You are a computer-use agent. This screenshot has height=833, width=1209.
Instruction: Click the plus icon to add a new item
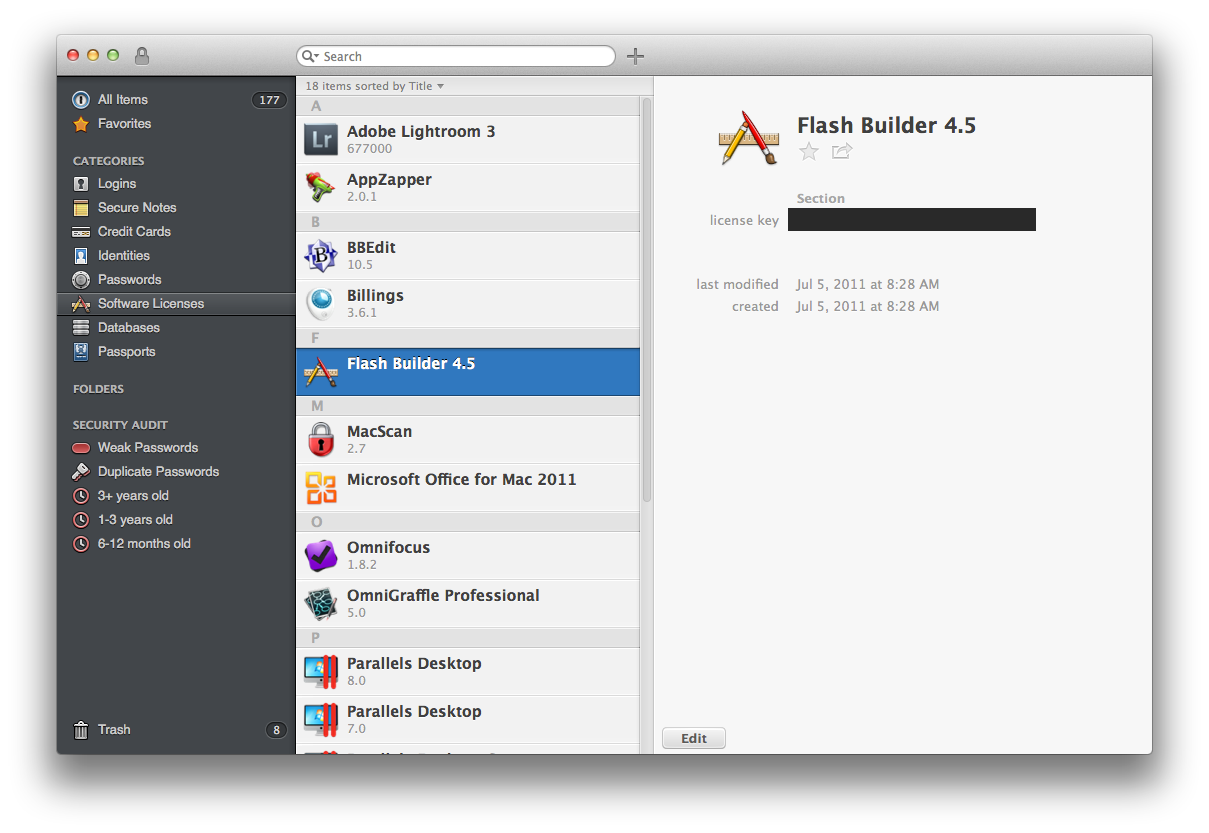[x=635, y=56]
